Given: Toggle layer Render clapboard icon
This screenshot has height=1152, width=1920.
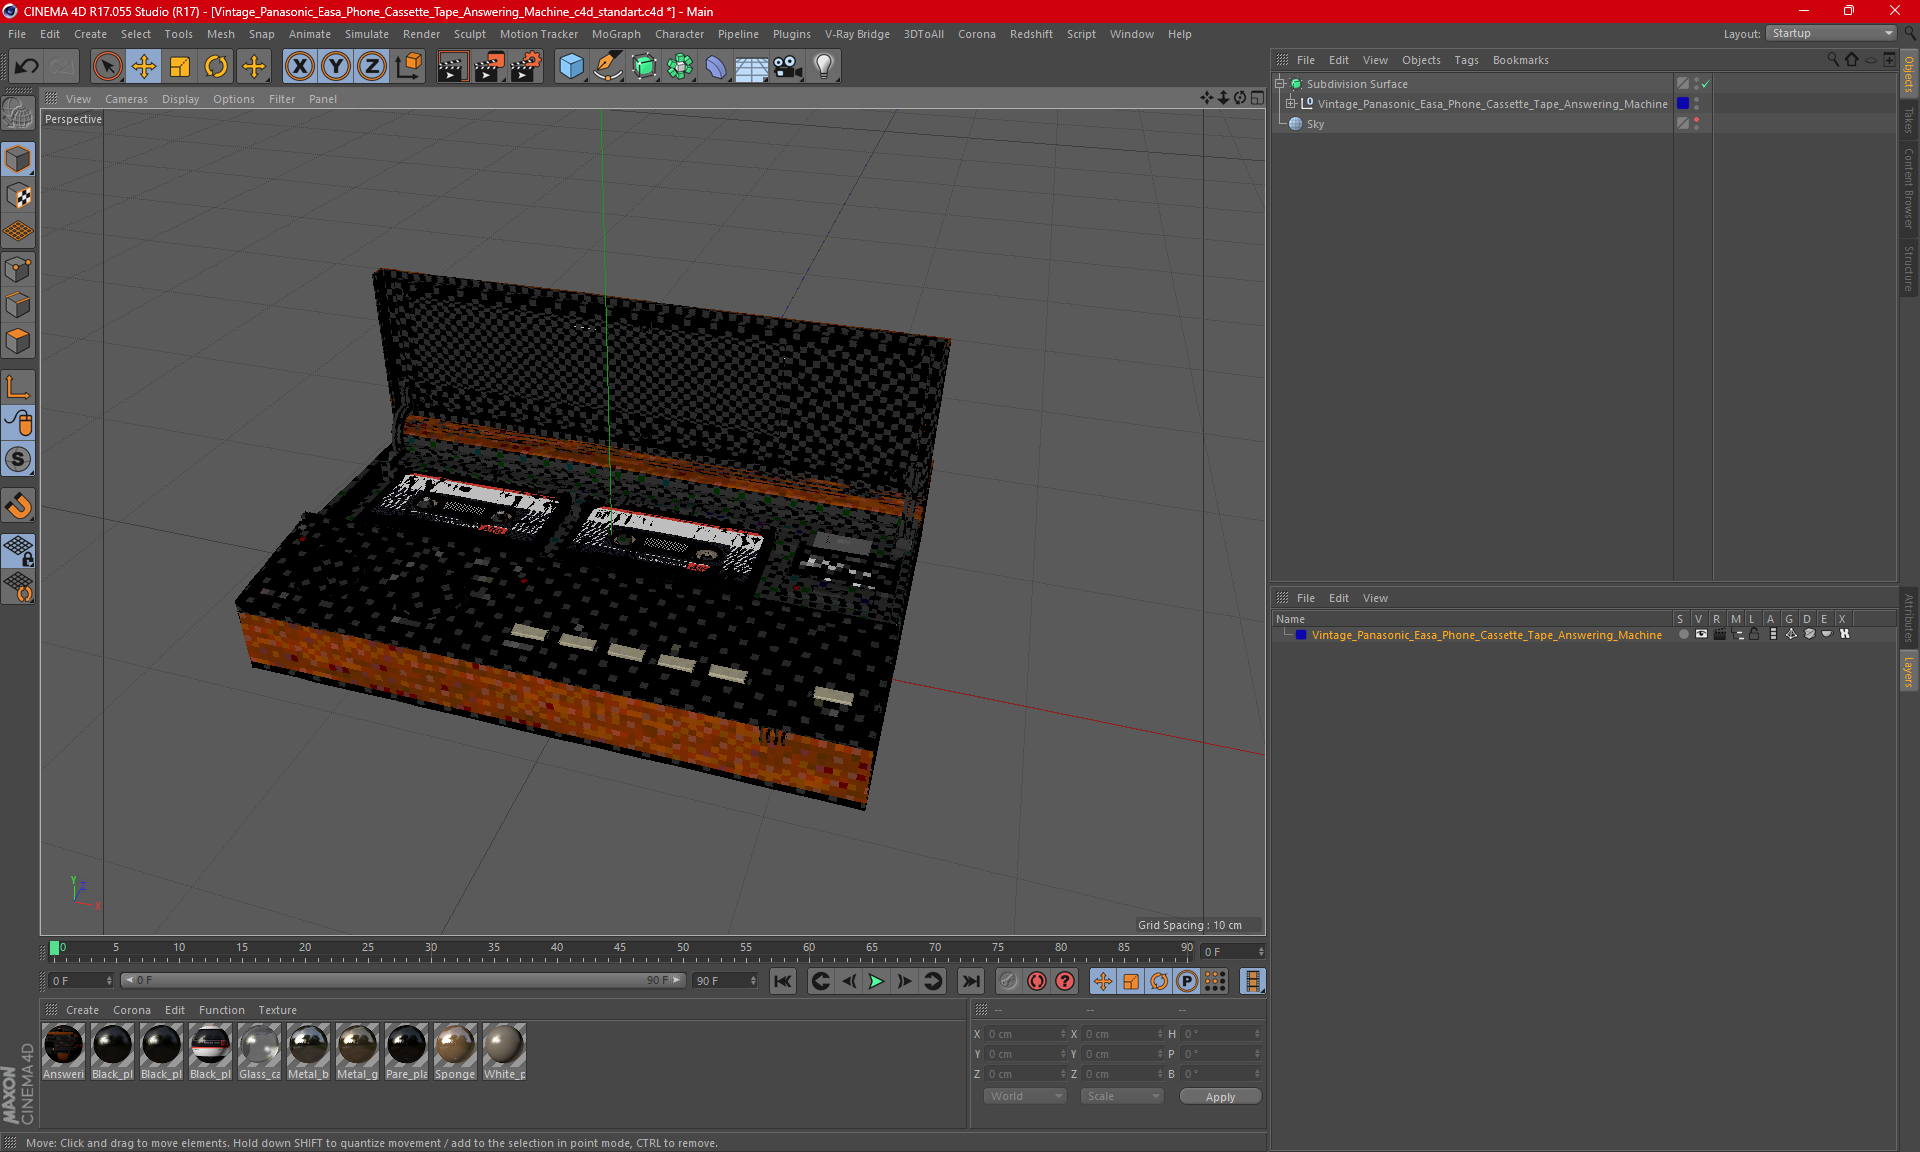Looking at the screenshot, I should pyautogui.click(x=1719, y=634).
